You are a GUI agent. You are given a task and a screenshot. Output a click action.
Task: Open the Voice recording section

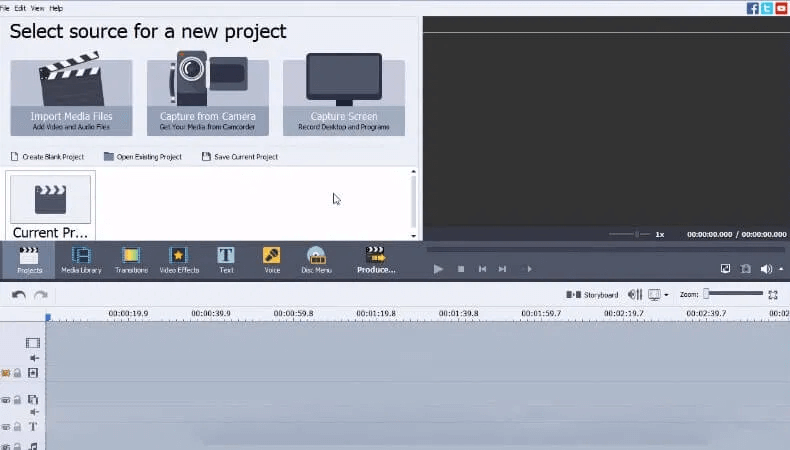click(272, 260)
